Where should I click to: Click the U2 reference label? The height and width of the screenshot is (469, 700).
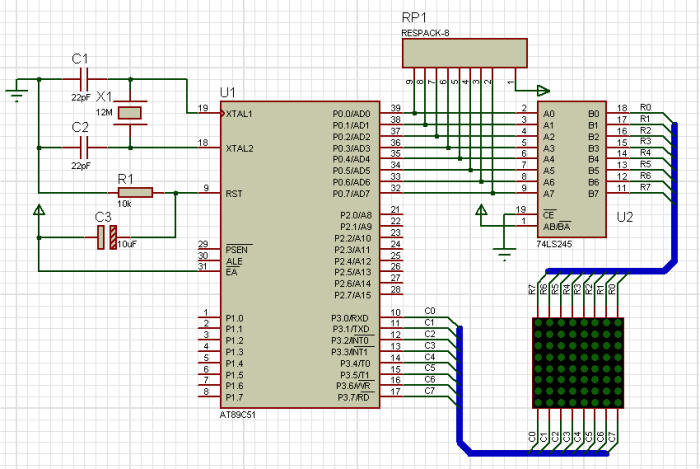[x=625, y=217]
